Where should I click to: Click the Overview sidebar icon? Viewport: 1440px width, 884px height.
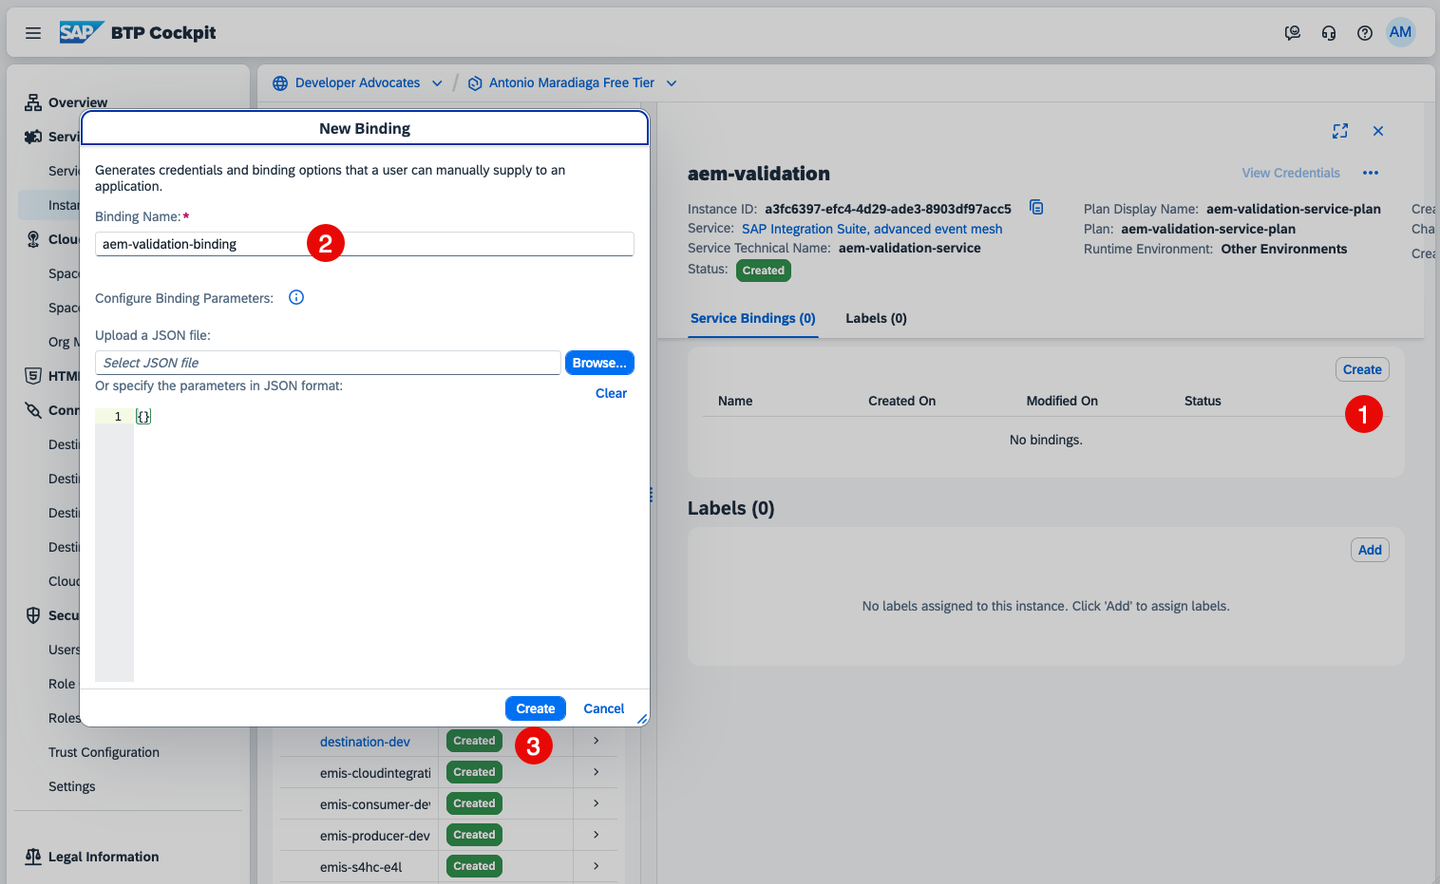point(33,102)
